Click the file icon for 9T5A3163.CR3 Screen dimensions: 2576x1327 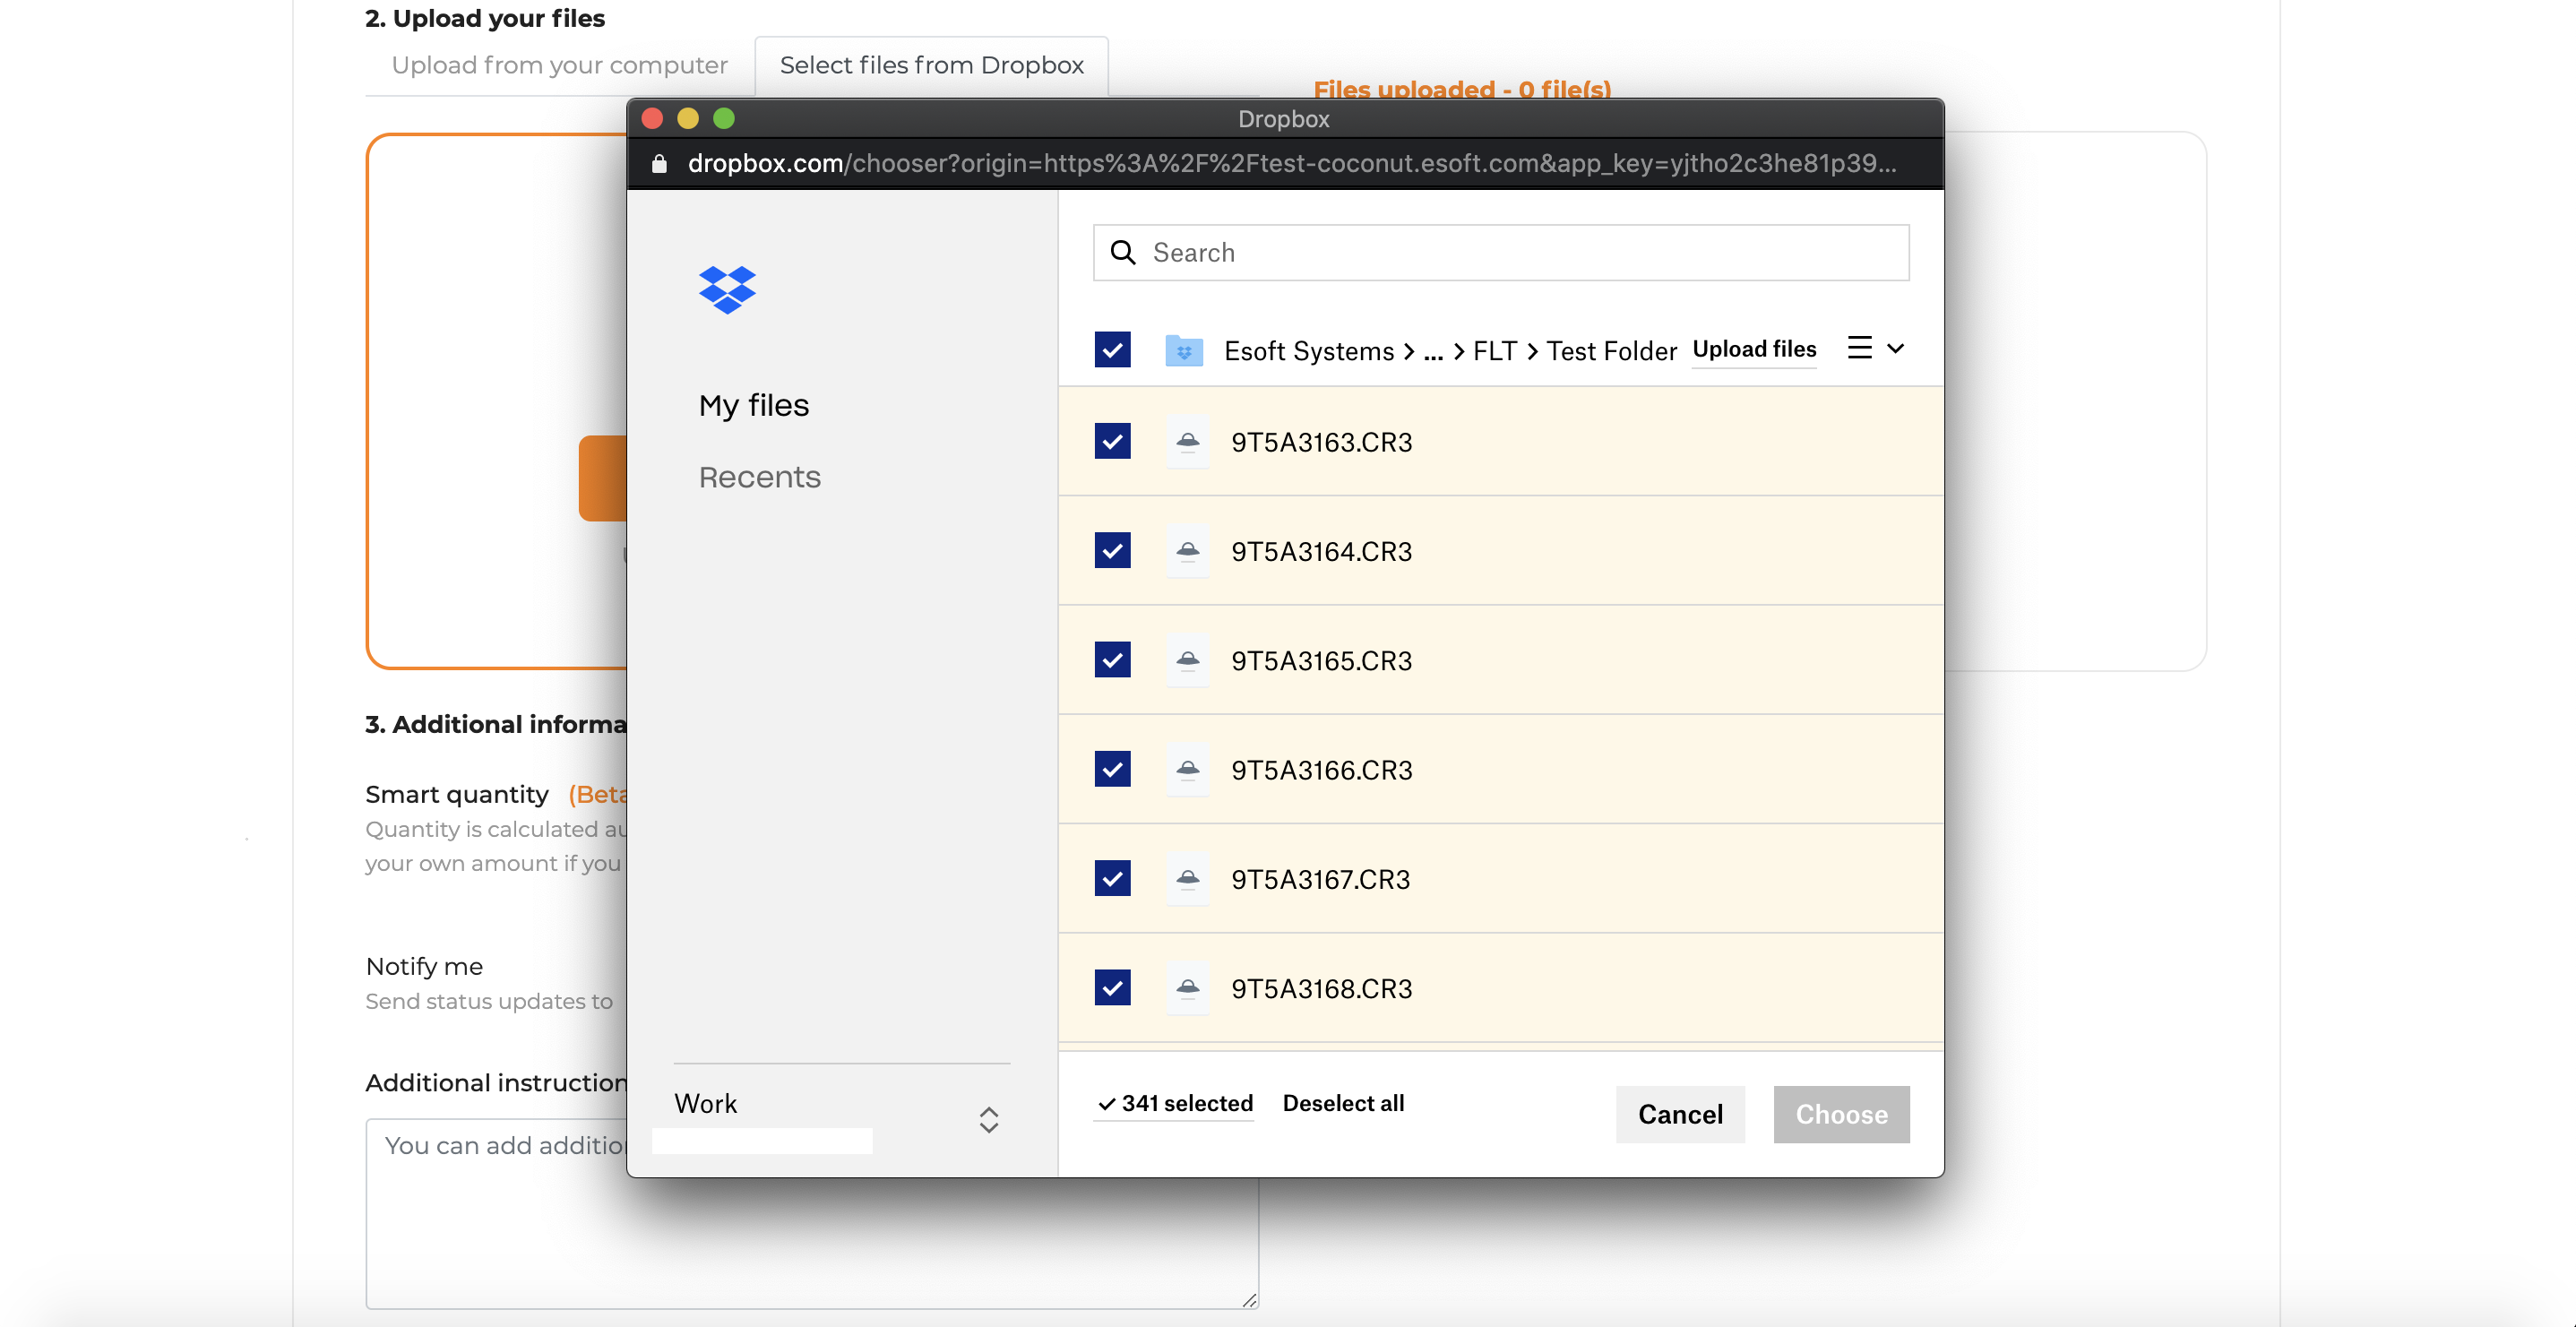pos(1187,442)
